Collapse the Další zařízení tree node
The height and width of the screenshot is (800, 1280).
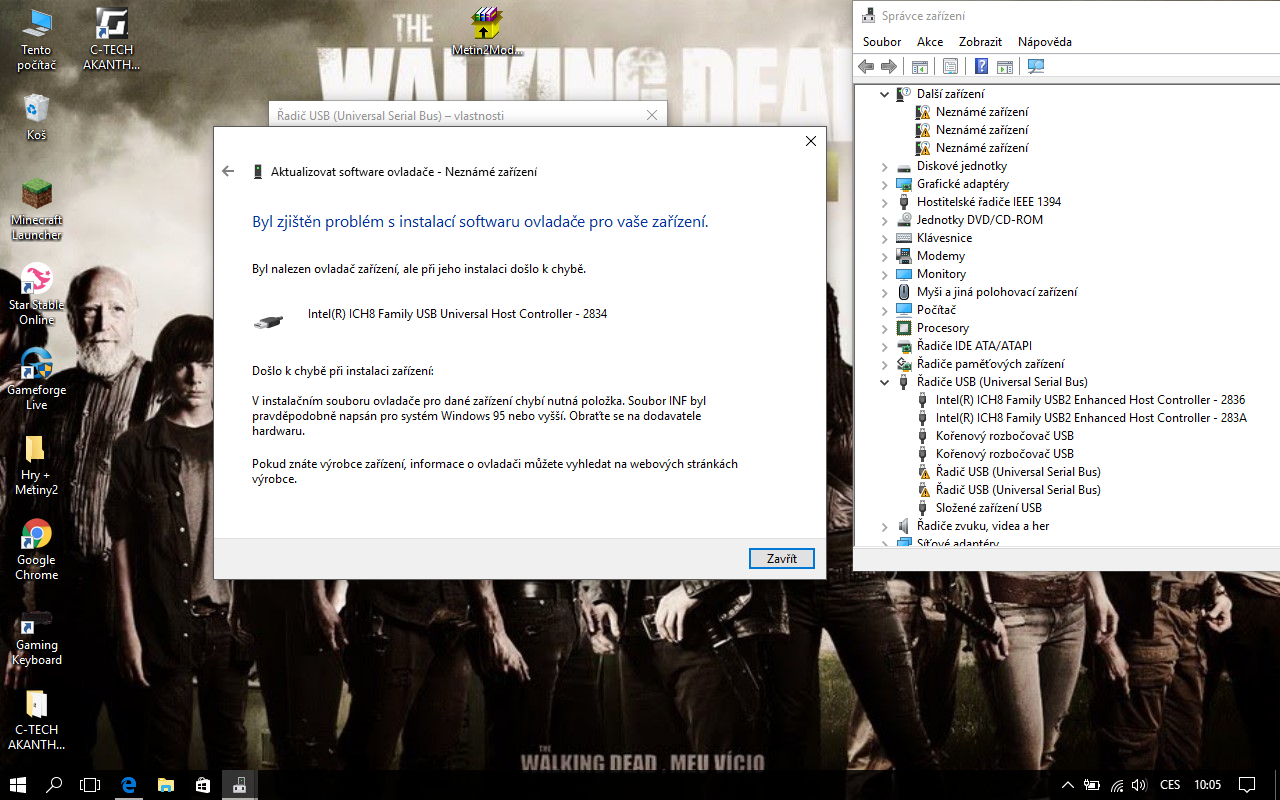pos(884,94)
